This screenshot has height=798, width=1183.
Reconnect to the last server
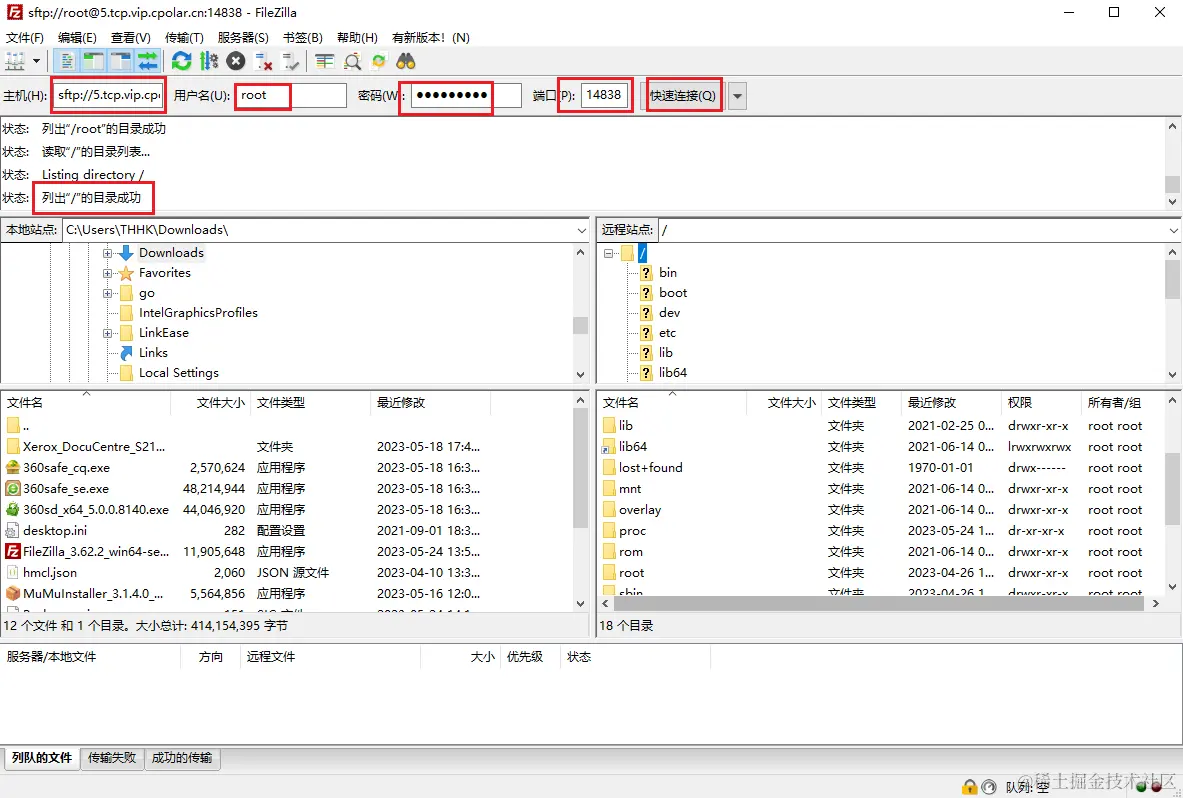click(290, 61)
